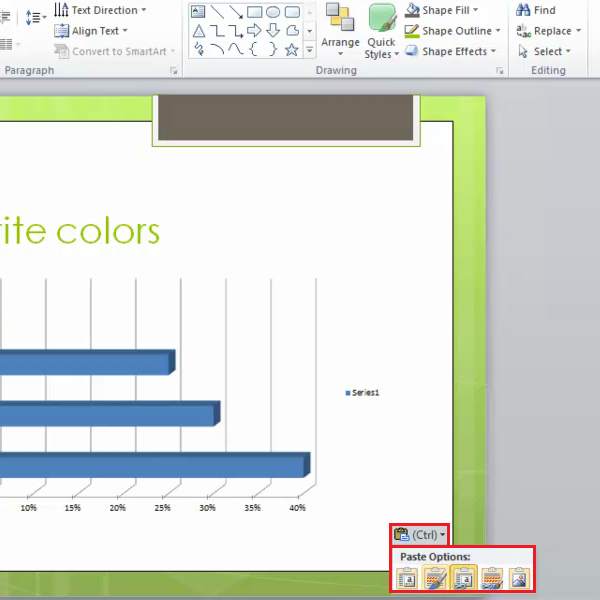Insert a Text Box shape from the gallery

click(x=198, y=12)
